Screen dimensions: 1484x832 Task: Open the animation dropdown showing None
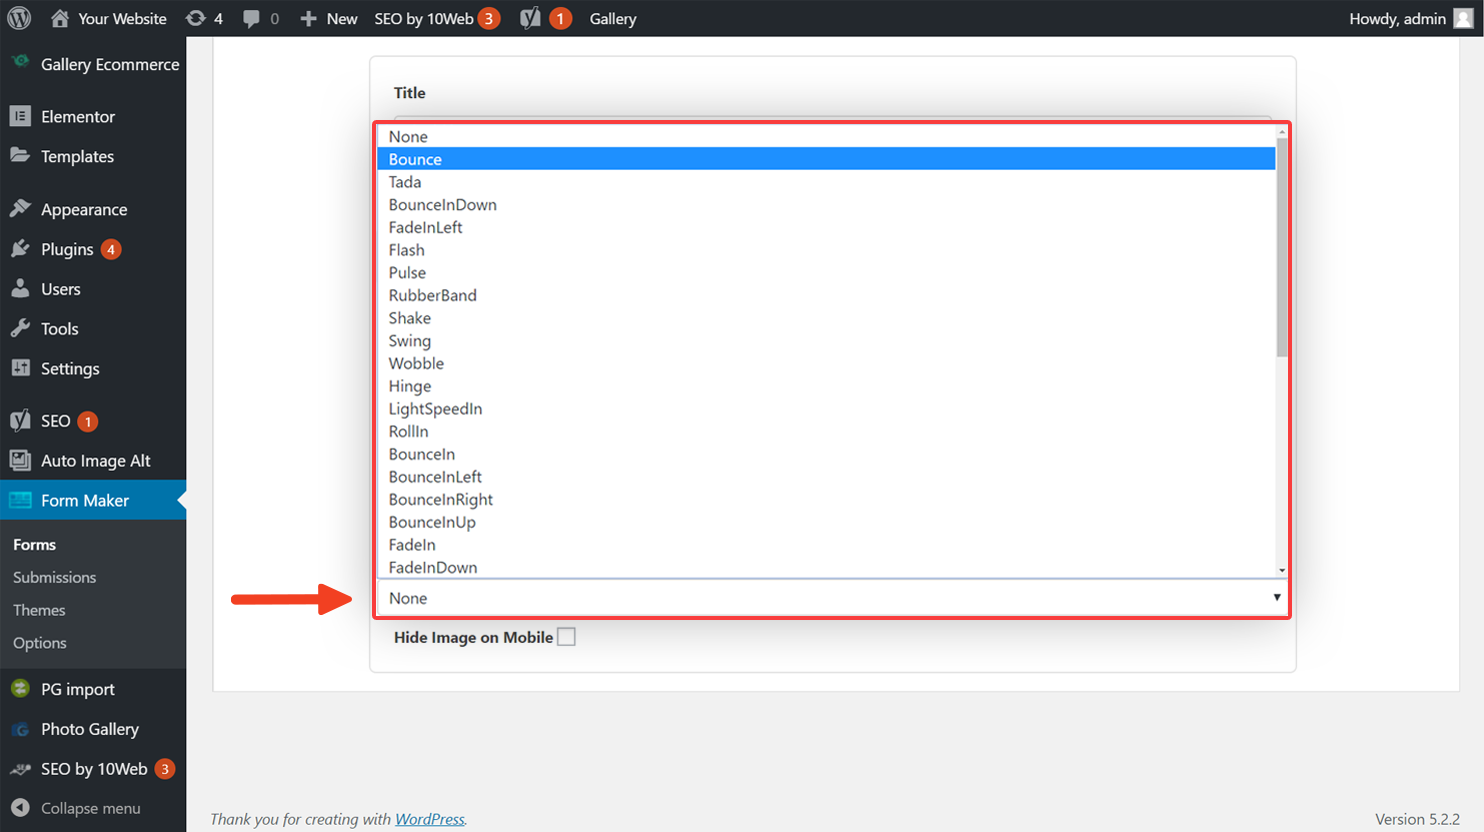pos(832,598)
